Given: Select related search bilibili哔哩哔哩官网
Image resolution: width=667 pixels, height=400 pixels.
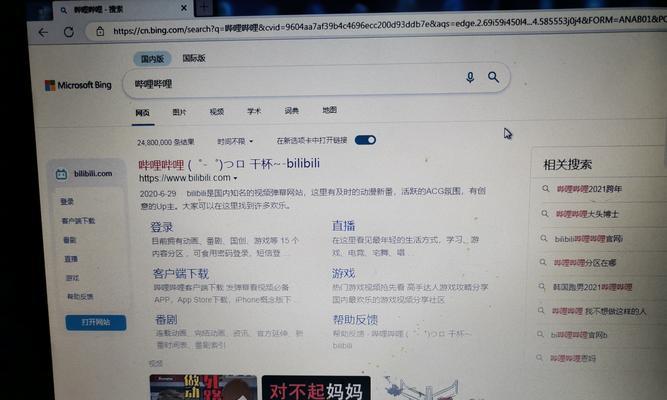Looking at the screenshot, I should tap(589, 239).
